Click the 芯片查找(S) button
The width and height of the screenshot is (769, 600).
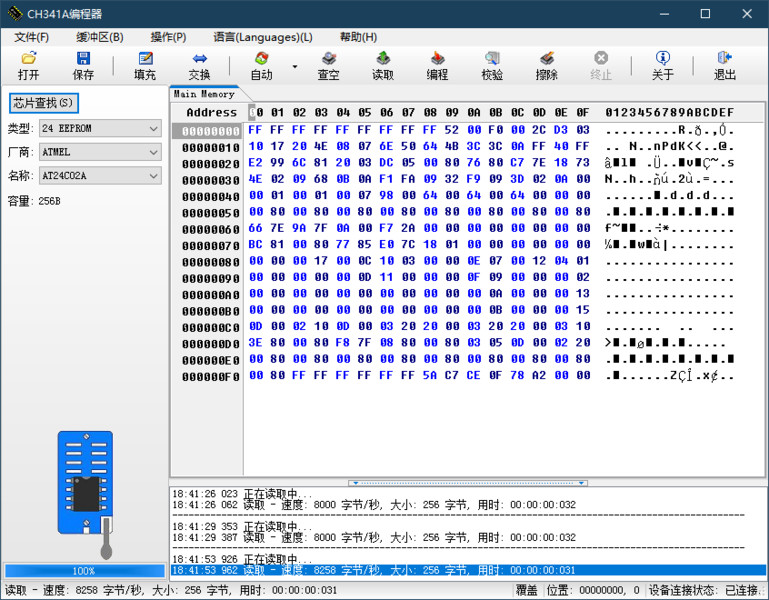pos(43,103)
